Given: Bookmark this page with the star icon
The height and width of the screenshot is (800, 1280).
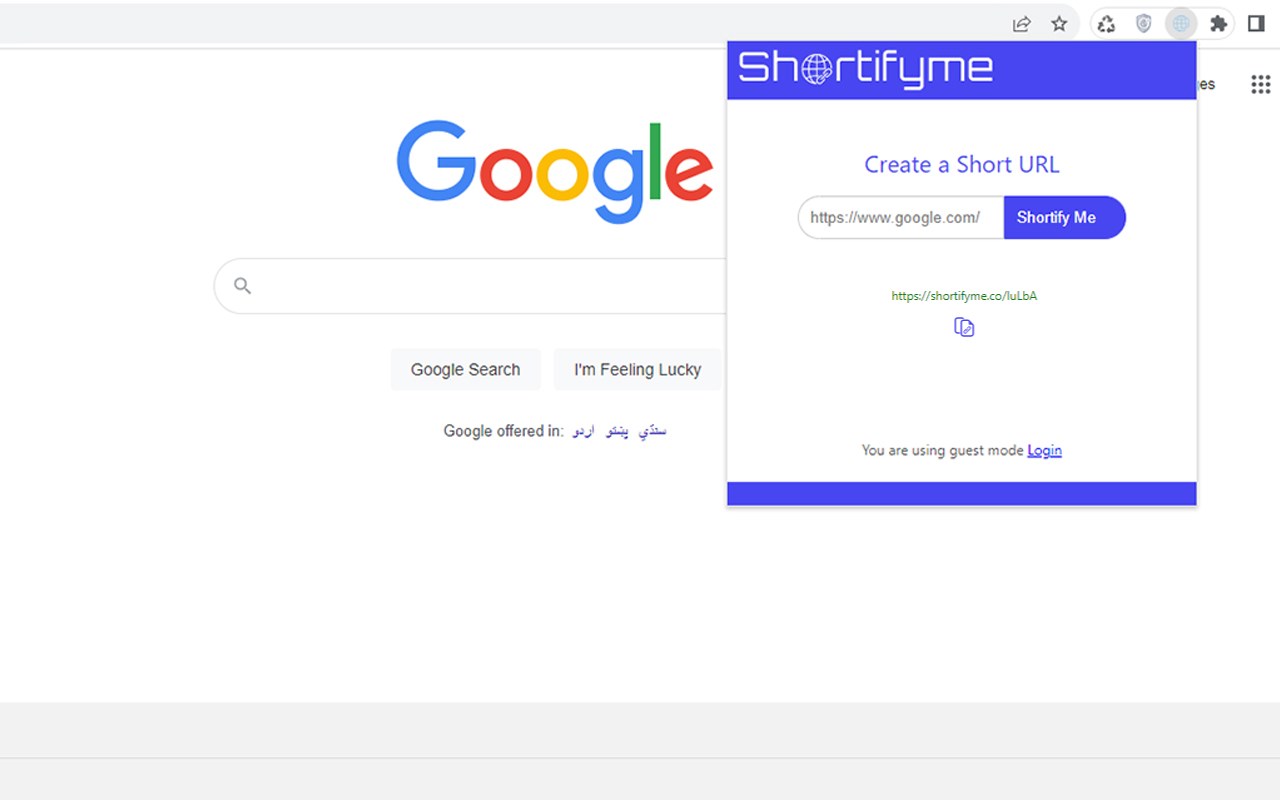Looking at the screenshot, I should click(x=1059, y=24).
